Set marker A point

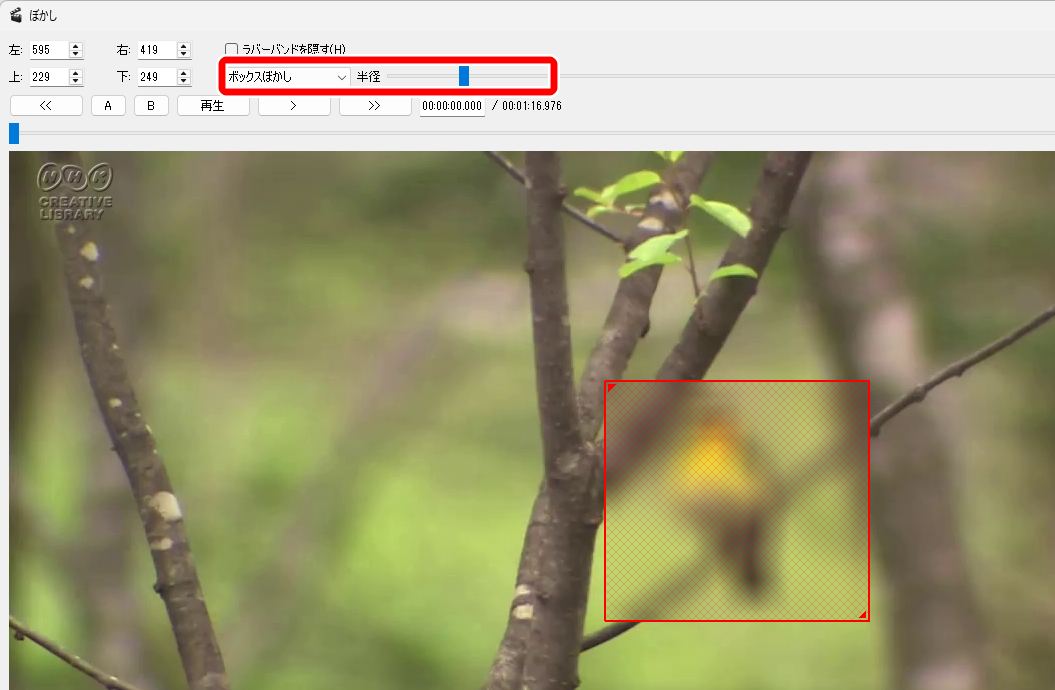[x=108, y=106]
